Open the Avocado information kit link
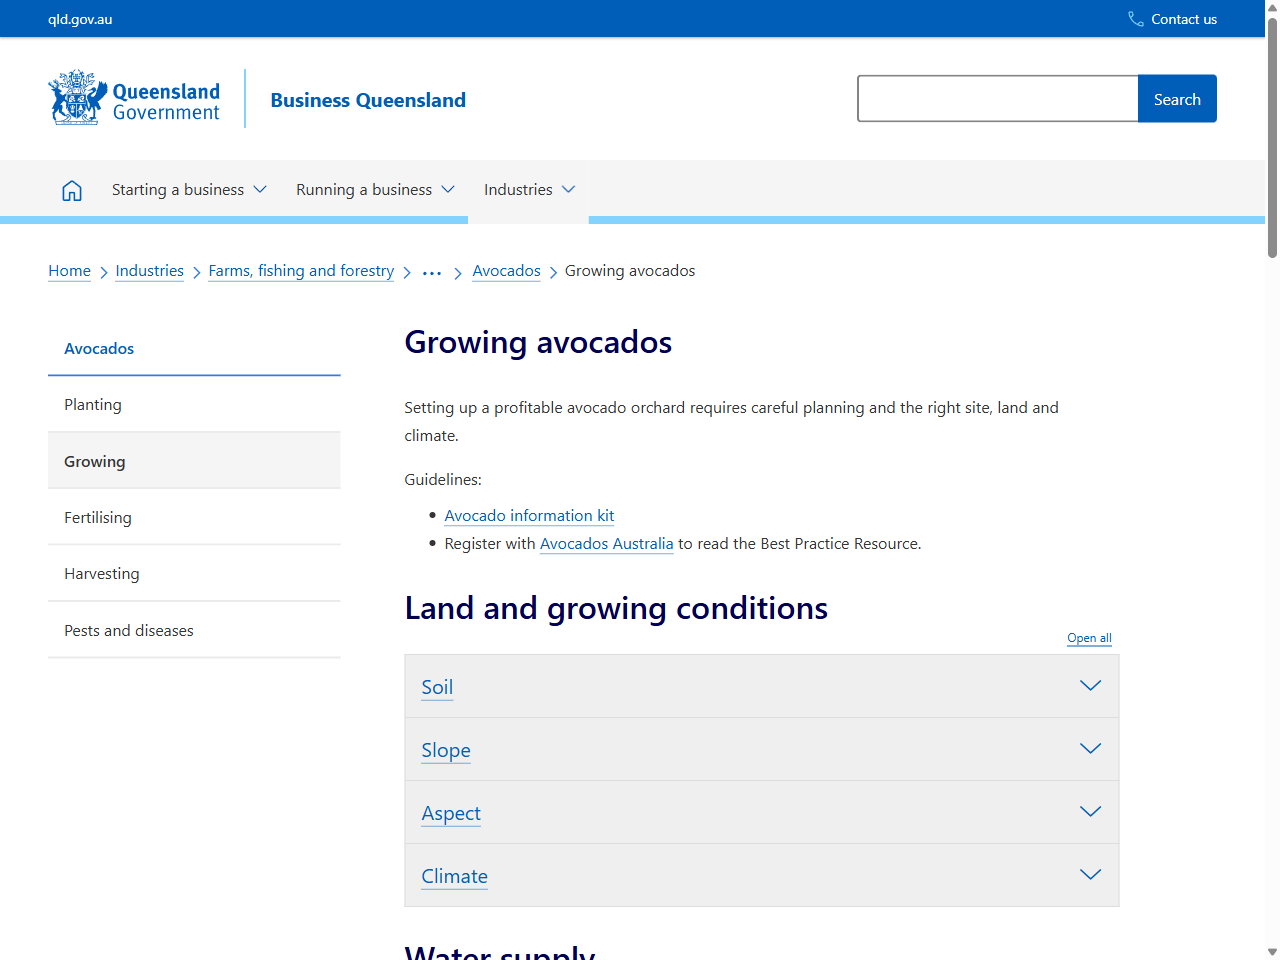 pos(529,515)
